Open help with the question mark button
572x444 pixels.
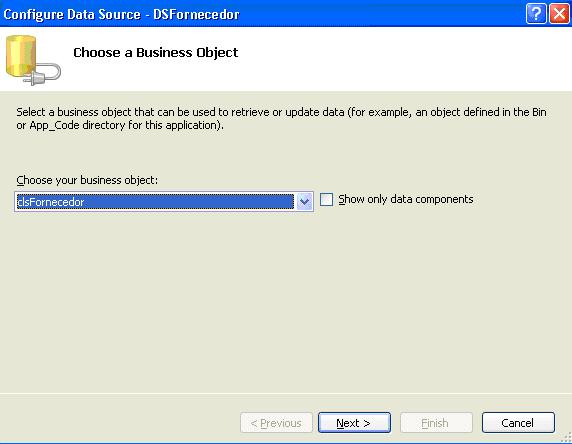pos(536,14)
